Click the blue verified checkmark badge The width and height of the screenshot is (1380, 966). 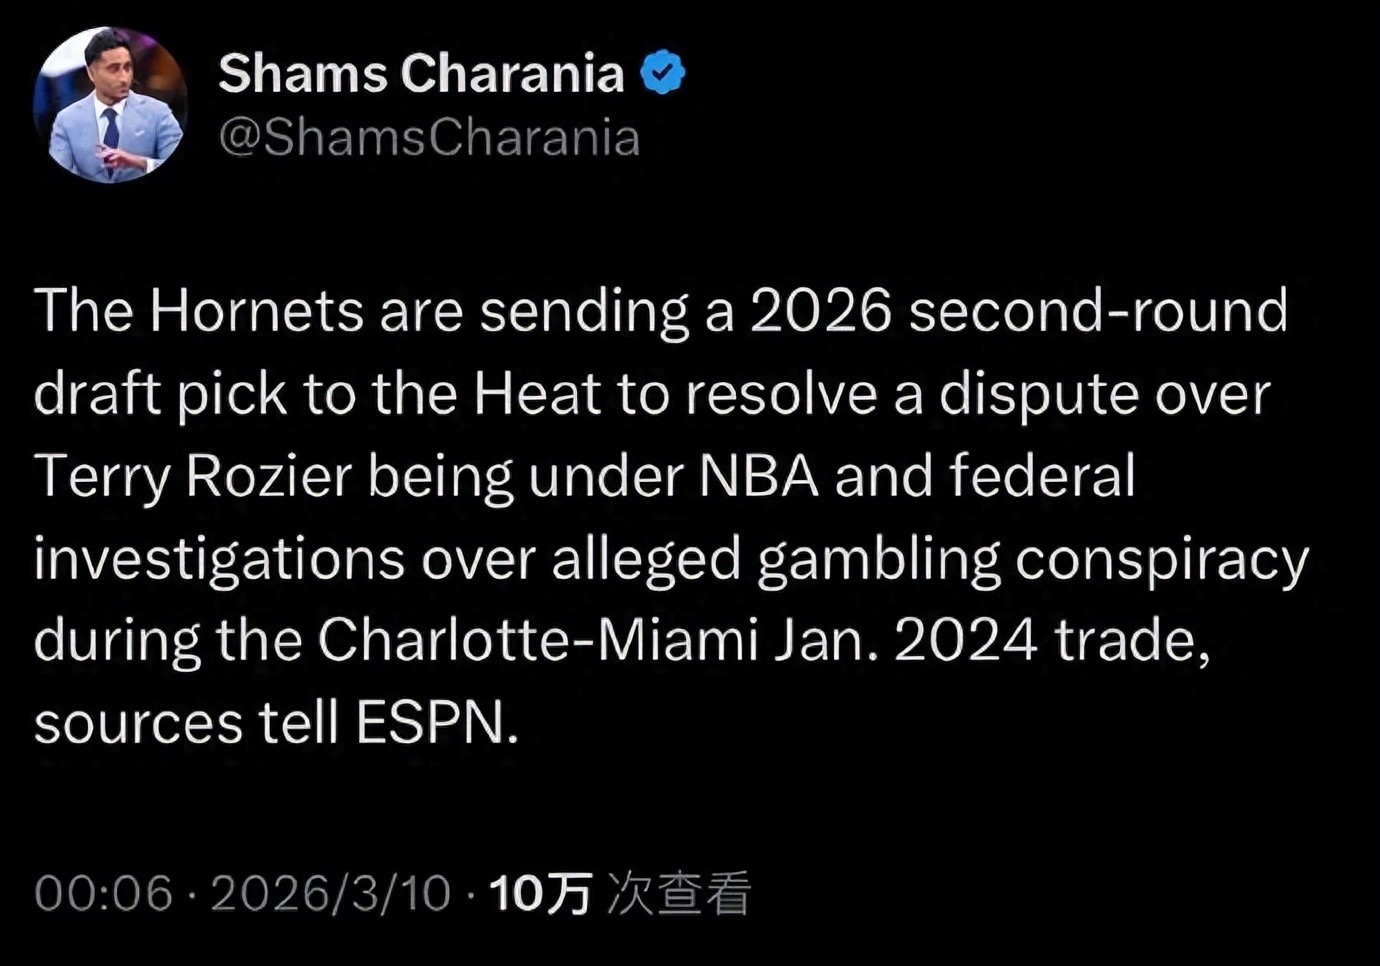tap(662, 73)
